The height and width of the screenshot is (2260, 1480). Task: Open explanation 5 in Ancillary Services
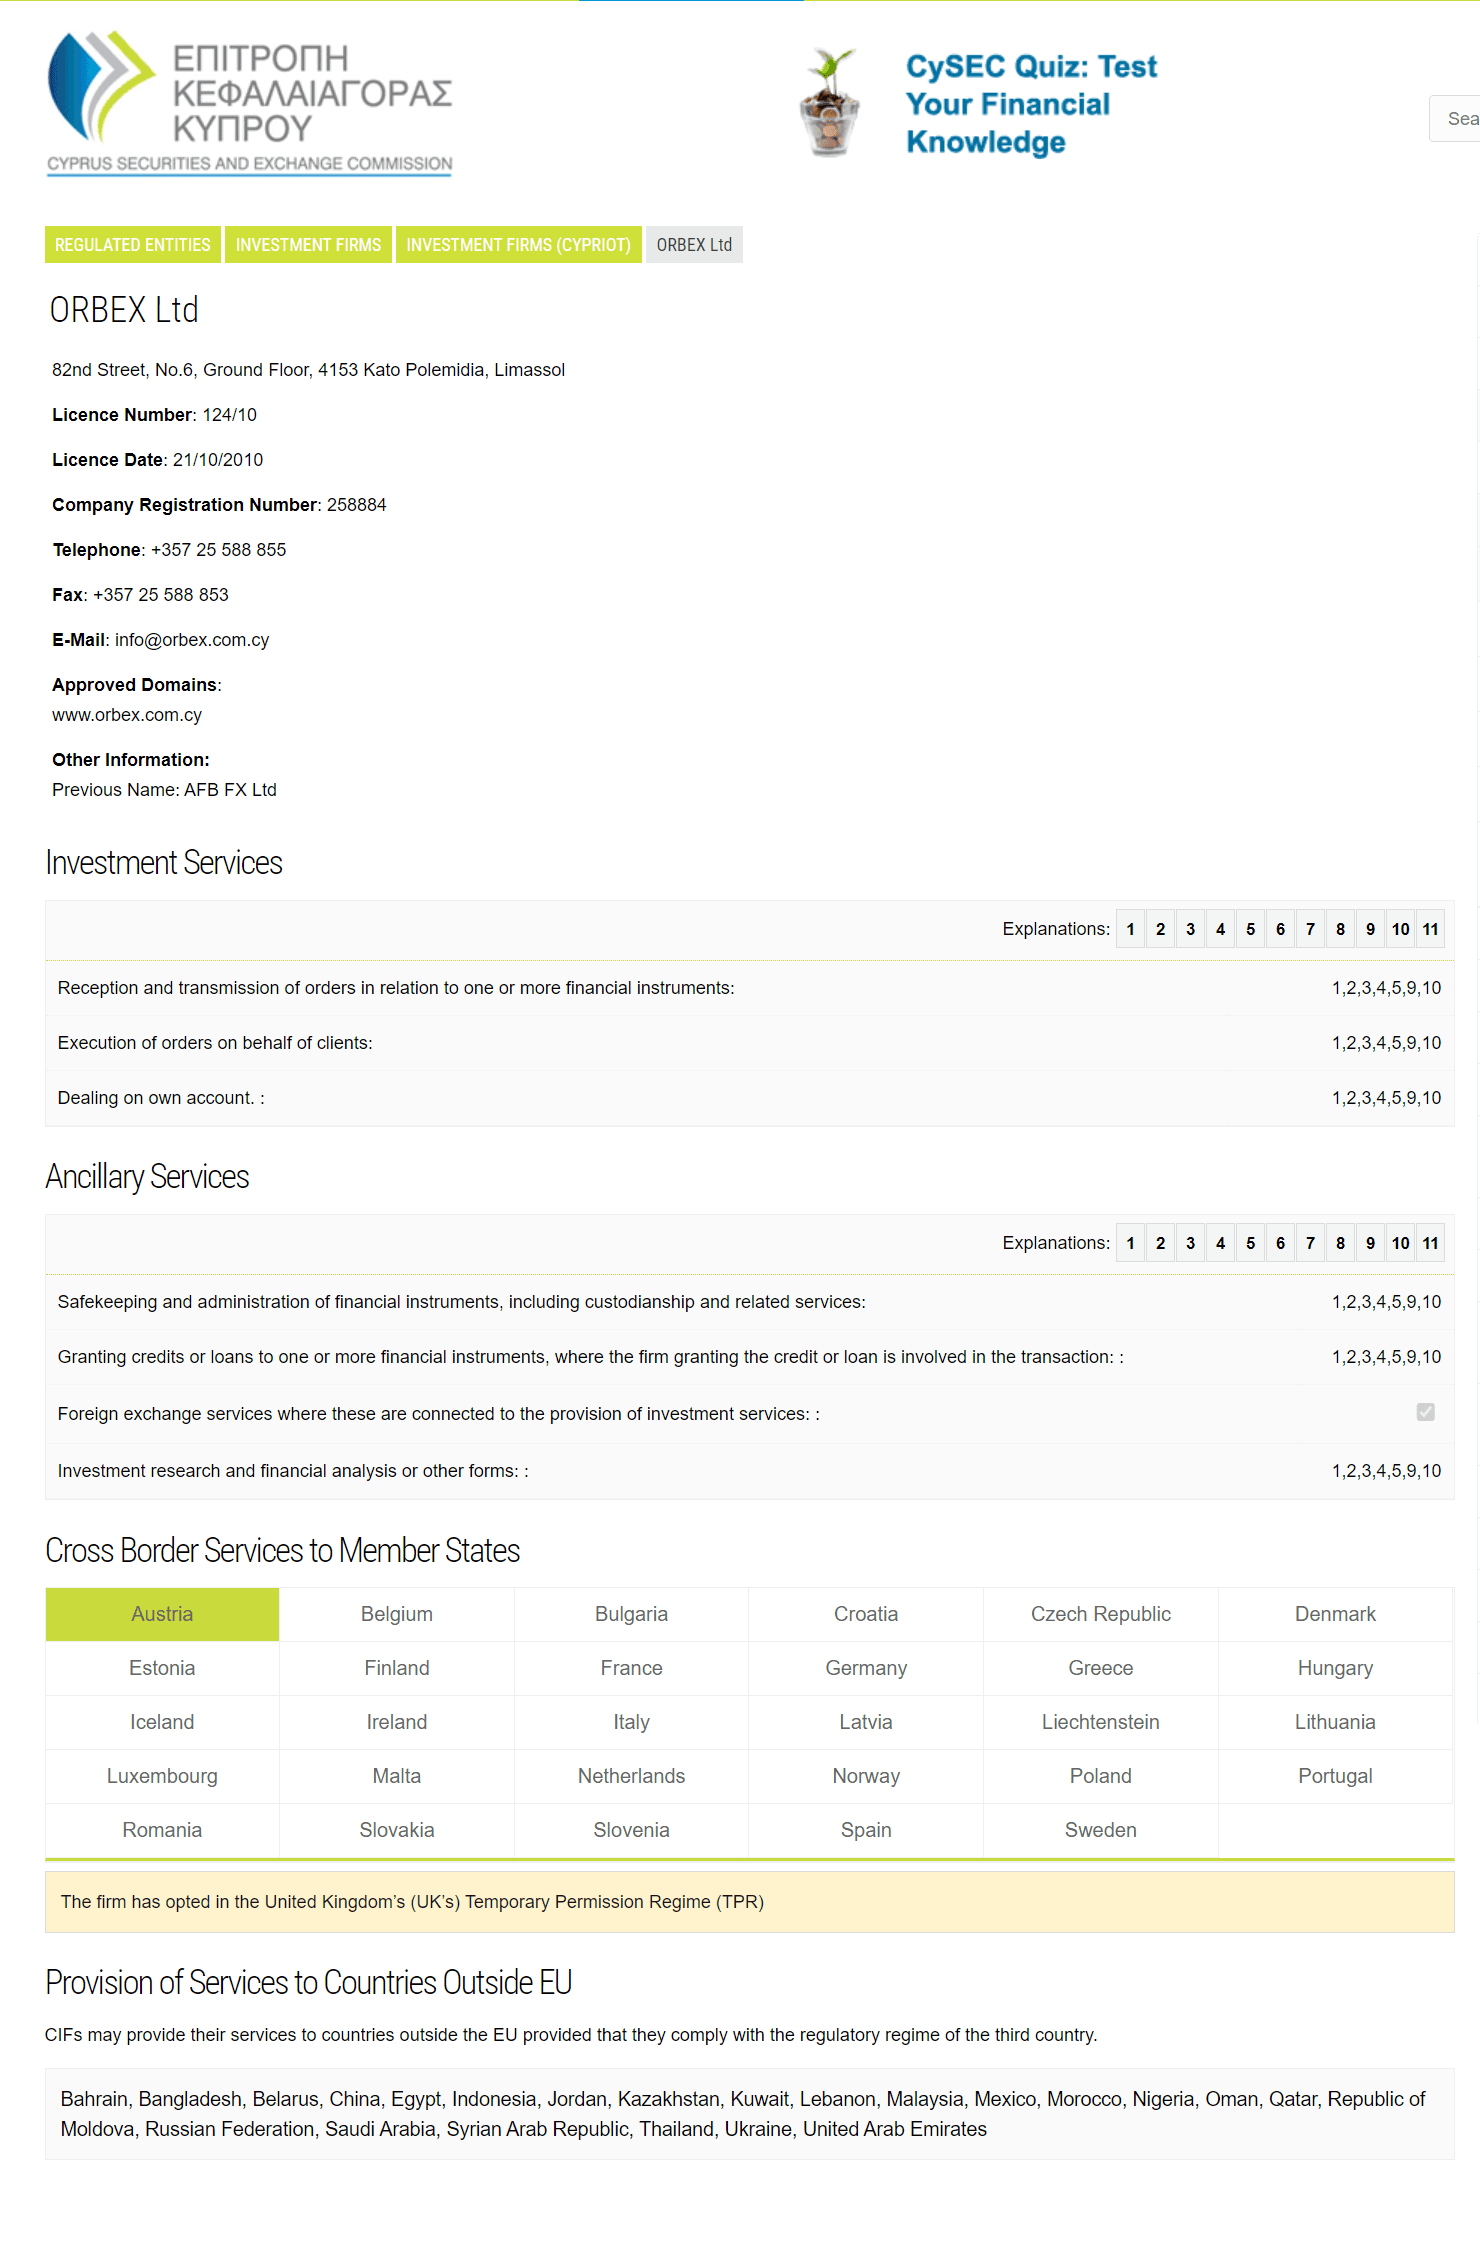tap(1251, 1243)
